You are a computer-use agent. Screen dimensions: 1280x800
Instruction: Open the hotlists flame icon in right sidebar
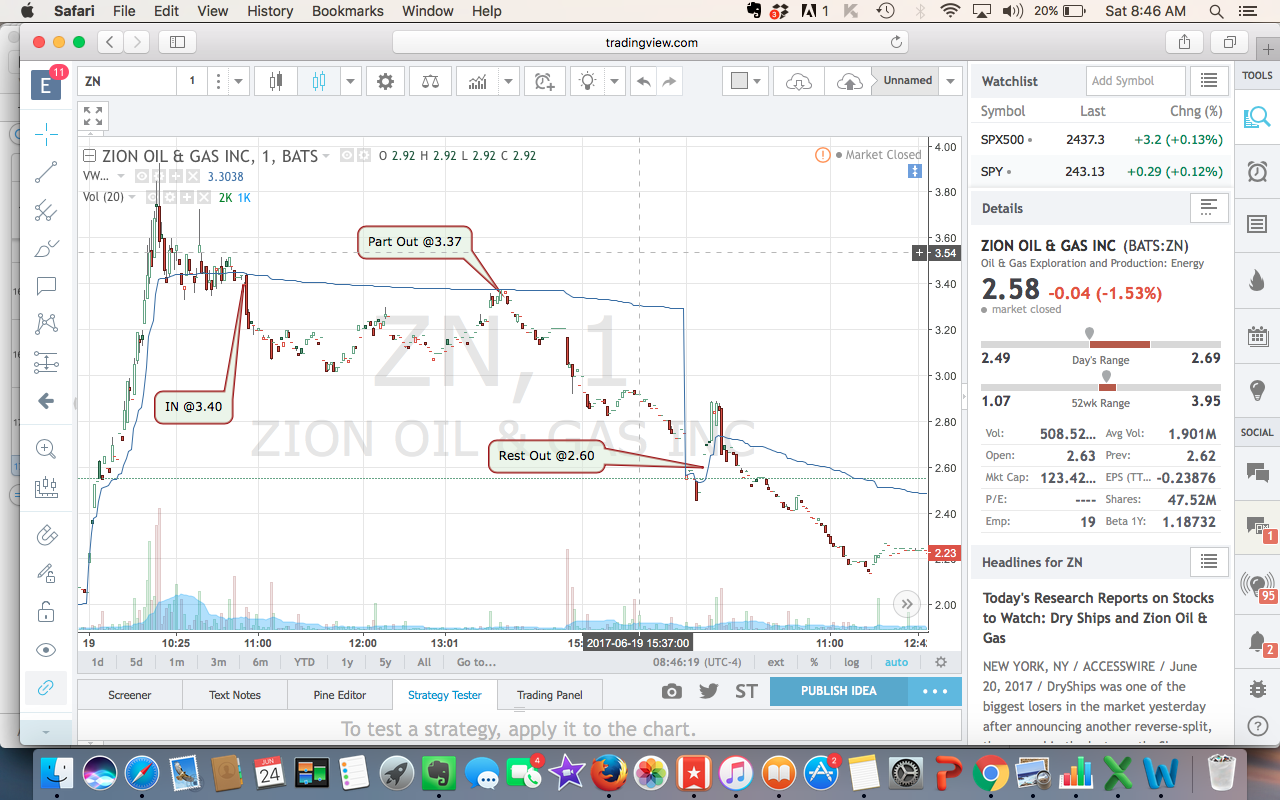pyautogui.click(x=1257, y=280)
